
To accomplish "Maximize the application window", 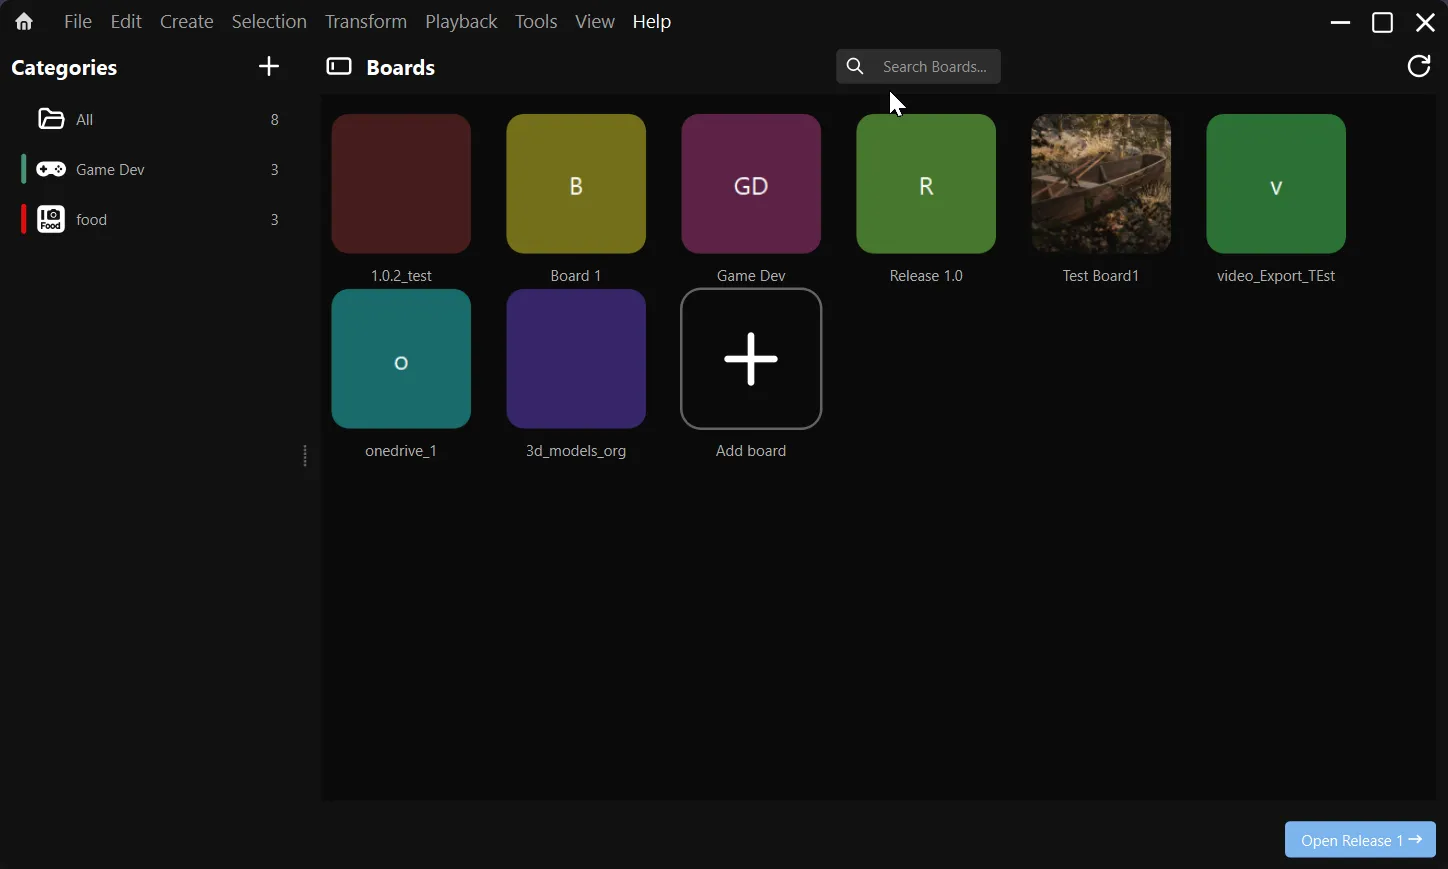I will tap(1384, 22).
